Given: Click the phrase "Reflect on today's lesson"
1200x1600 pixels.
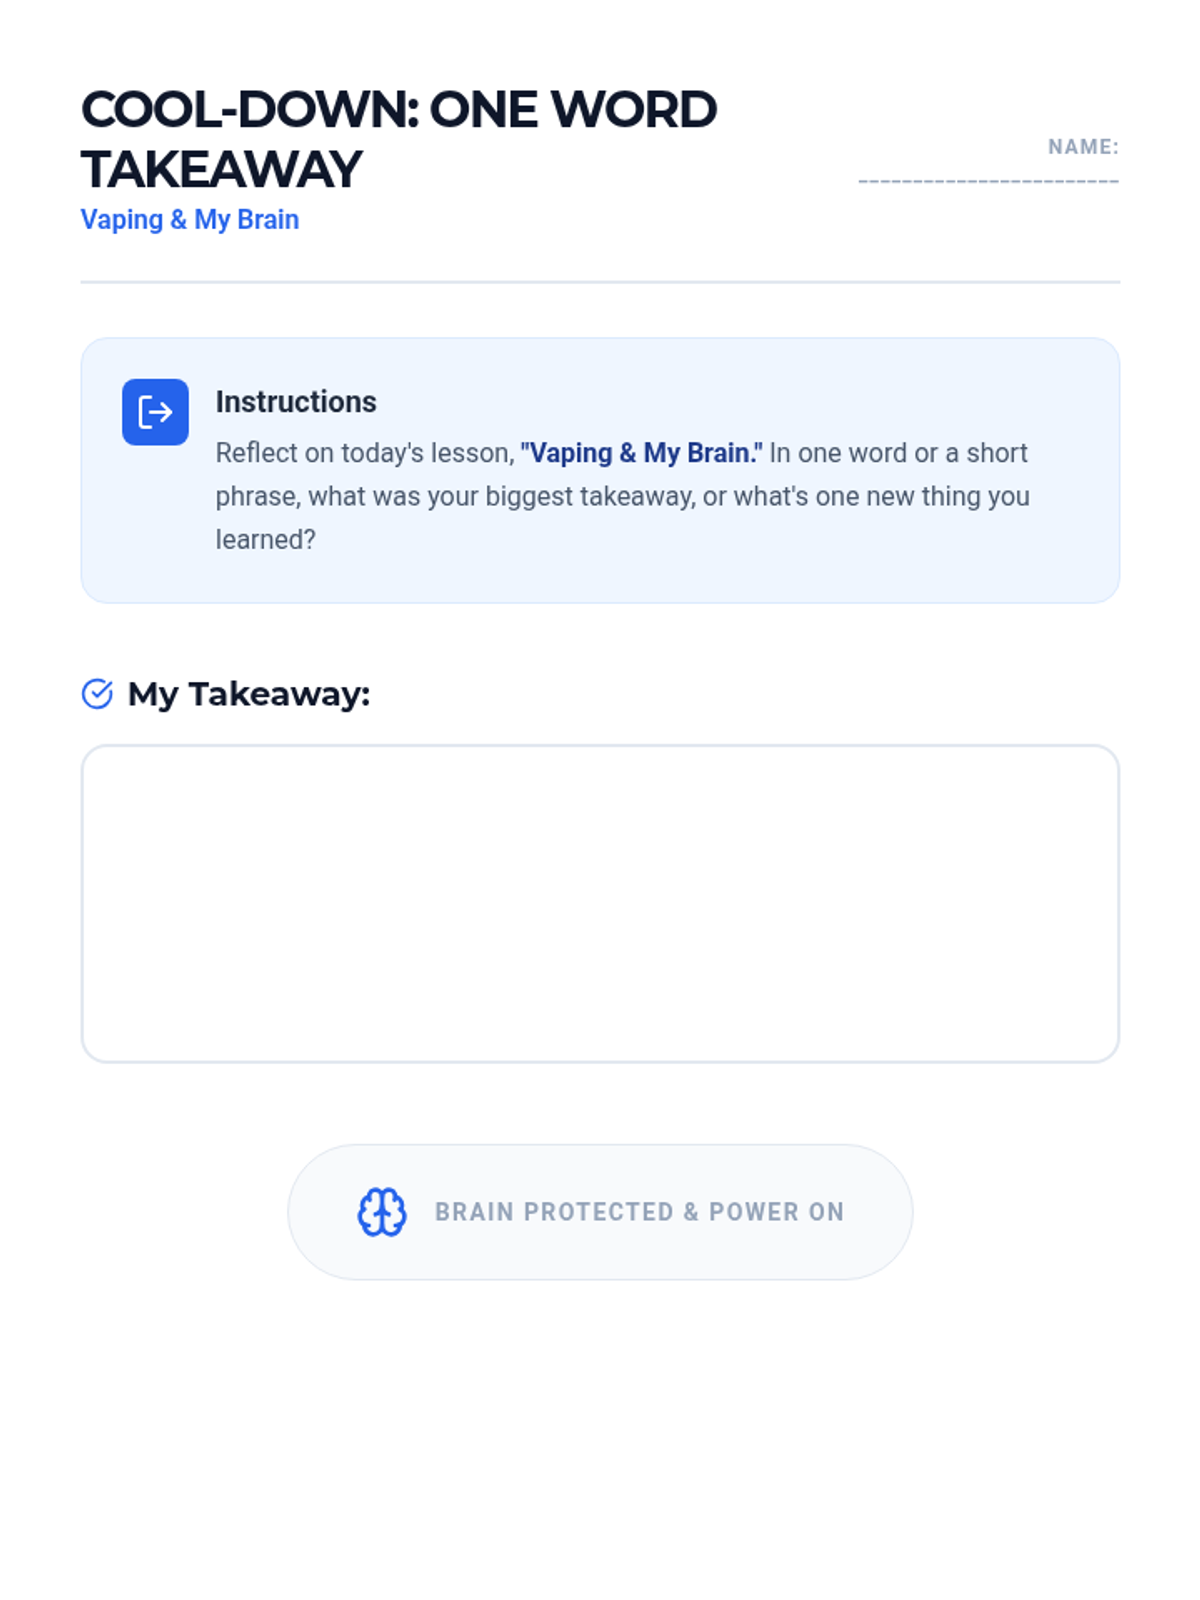Looking at the screenshot, I should pyautogui.click(x=364, y=453).
